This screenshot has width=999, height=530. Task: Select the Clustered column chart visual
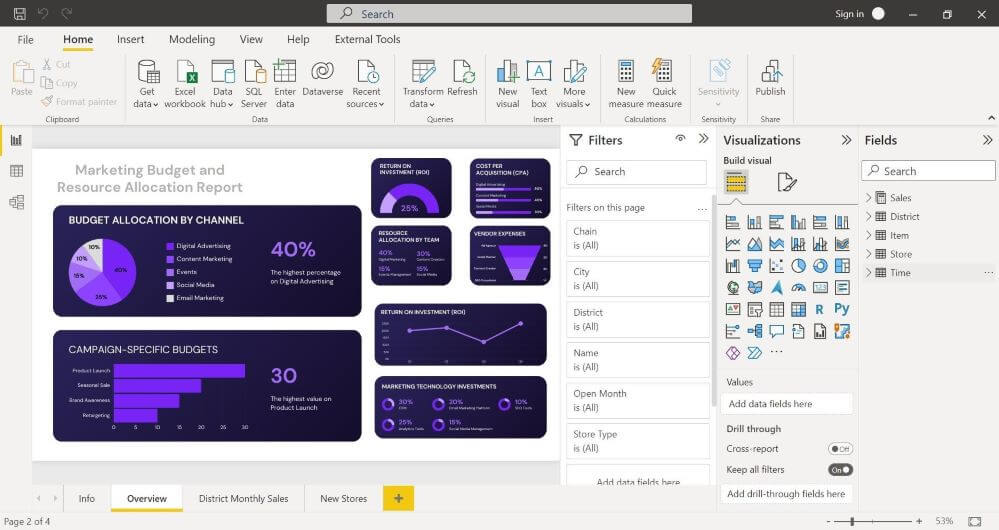(x=798, y=222)
